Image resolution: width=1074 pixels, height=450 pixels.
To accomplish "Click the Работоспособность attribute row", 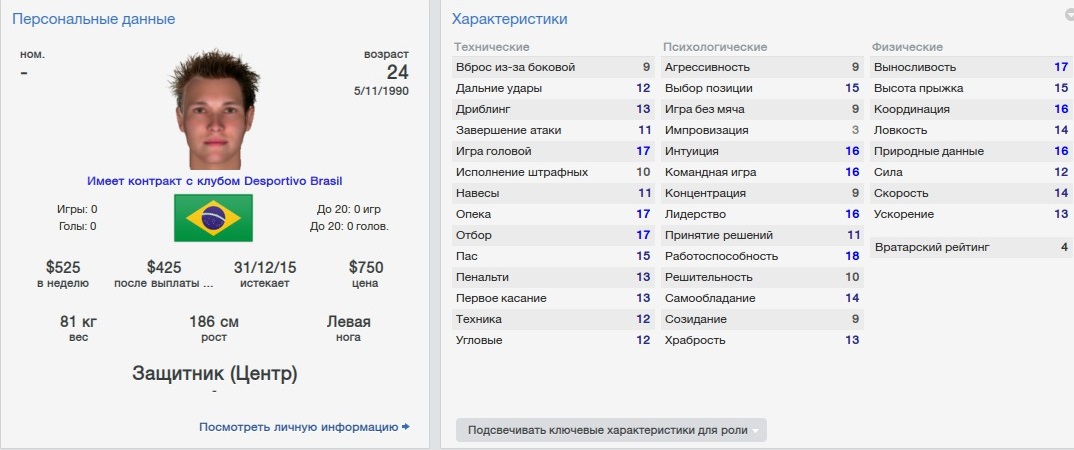I will pyautogui.click(x=762, y=256).
